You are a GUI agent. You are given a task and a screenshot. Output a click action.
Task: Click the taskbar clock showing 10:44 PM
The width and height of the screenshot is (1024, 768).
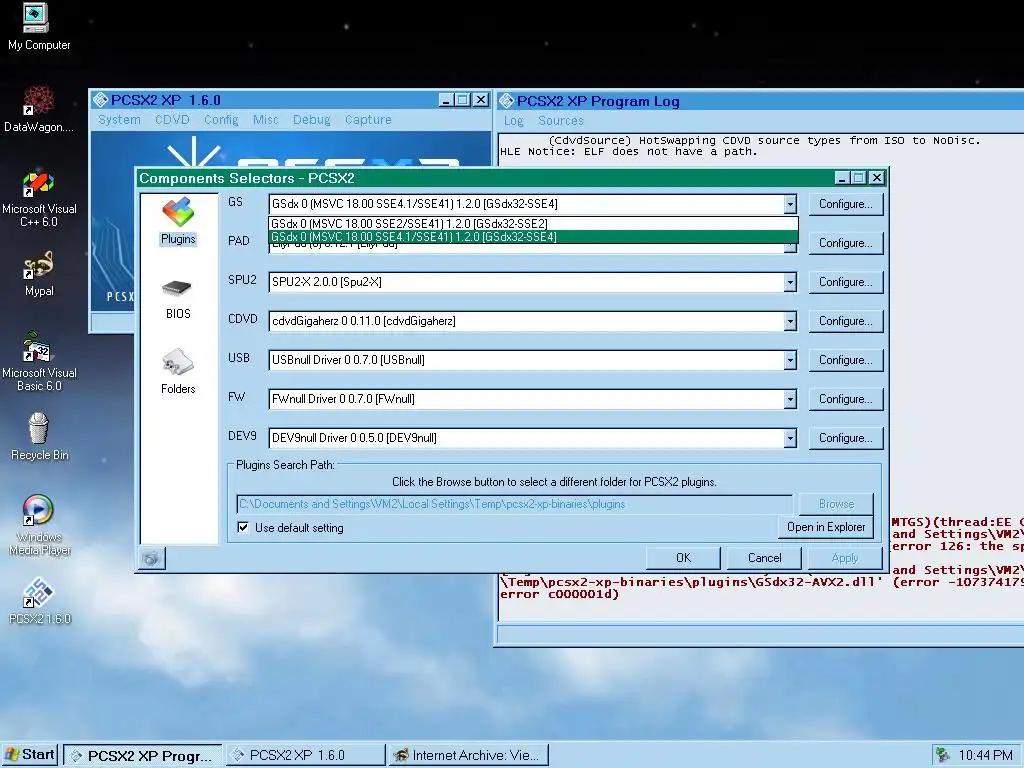pyautogui.click(x=985, y=756)
